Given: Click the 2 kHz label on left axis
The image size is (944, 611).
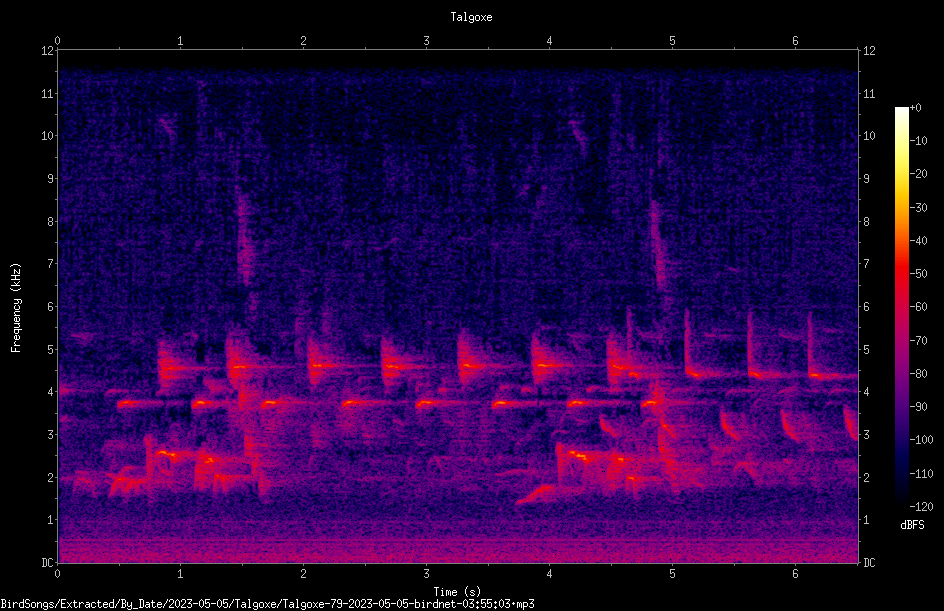Looking at the screenshot, I should pyautogui.click(x=51, y=477).
